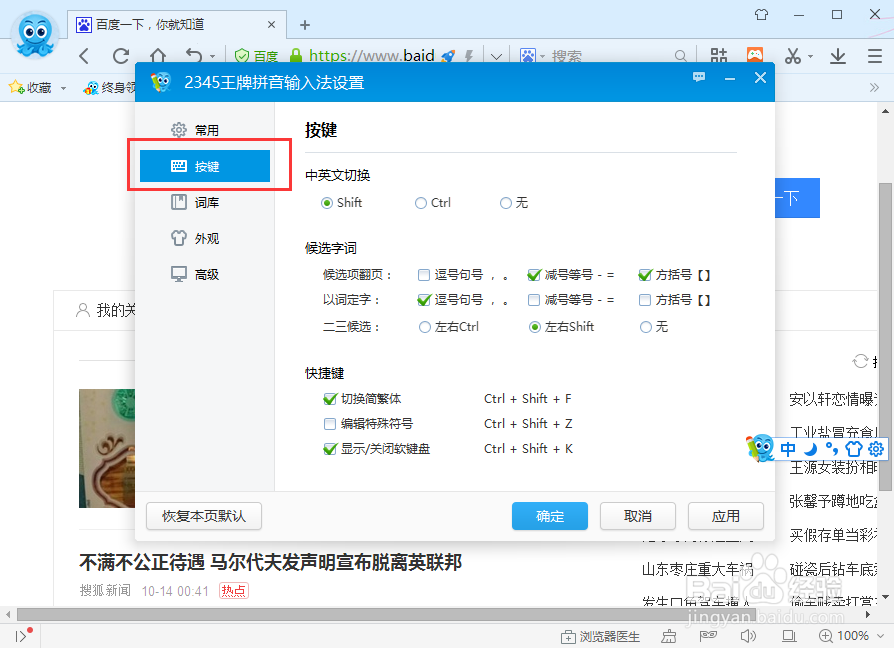Open the 高级 settings section
Viewport: 894px width, 648px height.
[x=196, y=274]
